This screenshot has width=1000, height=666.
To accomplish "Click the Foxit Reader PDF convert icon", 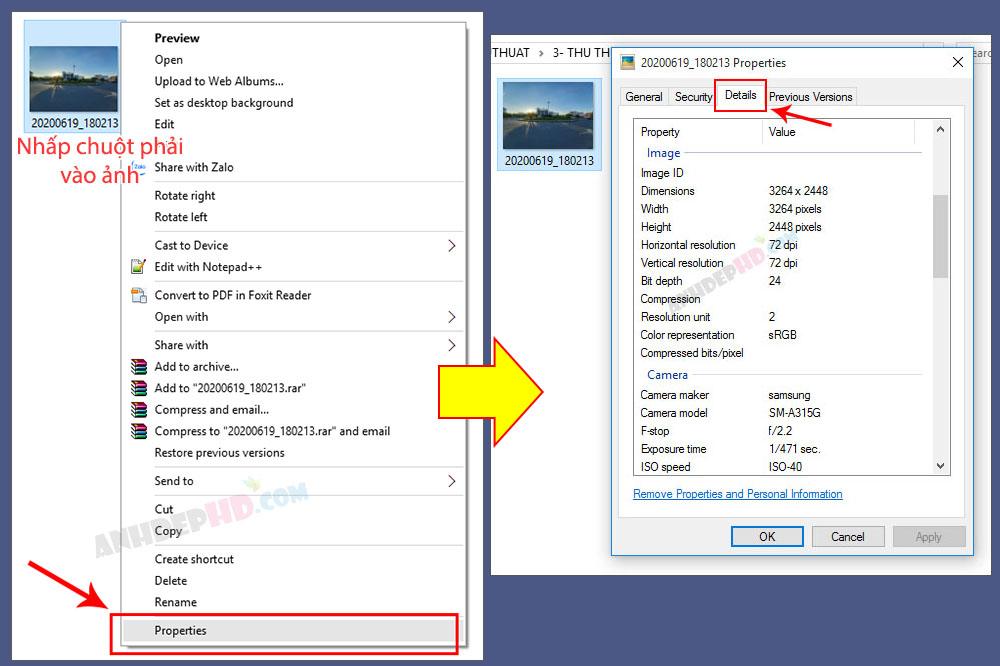I will point(138,295).
